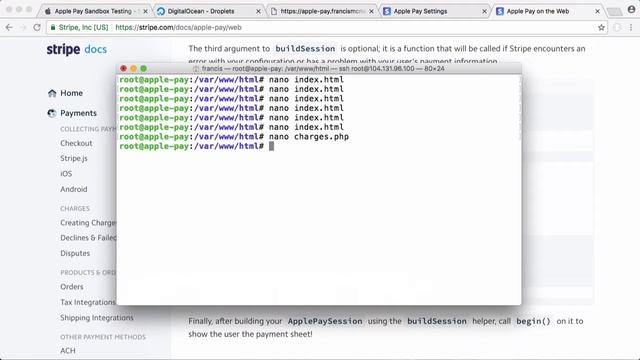The width and height of the screenshot is (640, 360).
Task: Click the terminal's red close button
Action: tap(124, 69)
